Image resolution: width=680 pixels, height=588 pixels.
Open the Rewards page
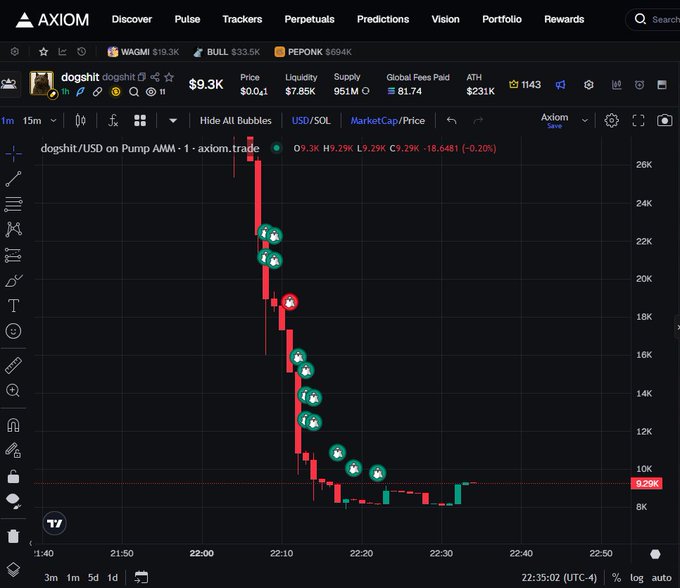tap(564, 20)
